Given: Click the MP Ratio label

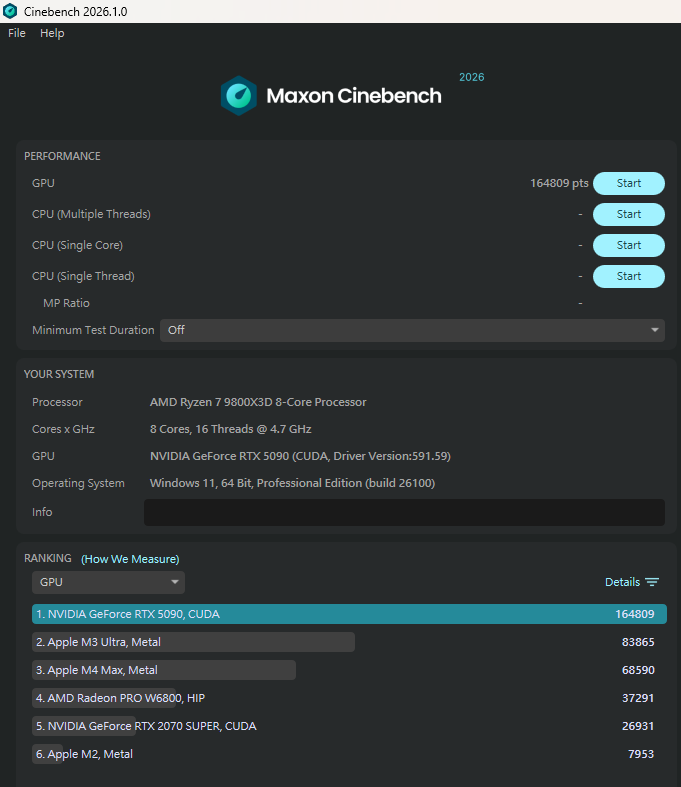Looking at the screenshot, I should coord(66,303).
